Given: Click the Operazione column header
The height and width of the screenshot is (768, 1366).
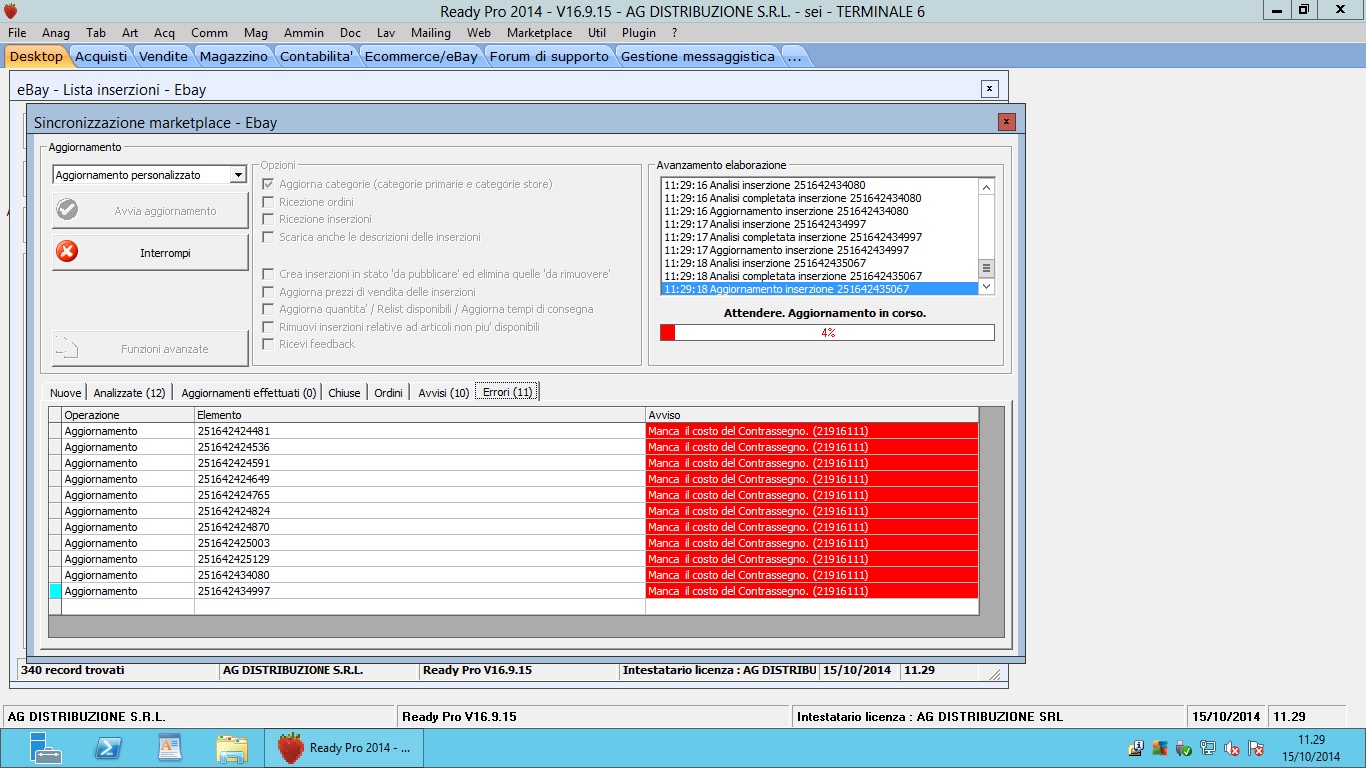Looking at the screenshot, I should tap(128, 415).
